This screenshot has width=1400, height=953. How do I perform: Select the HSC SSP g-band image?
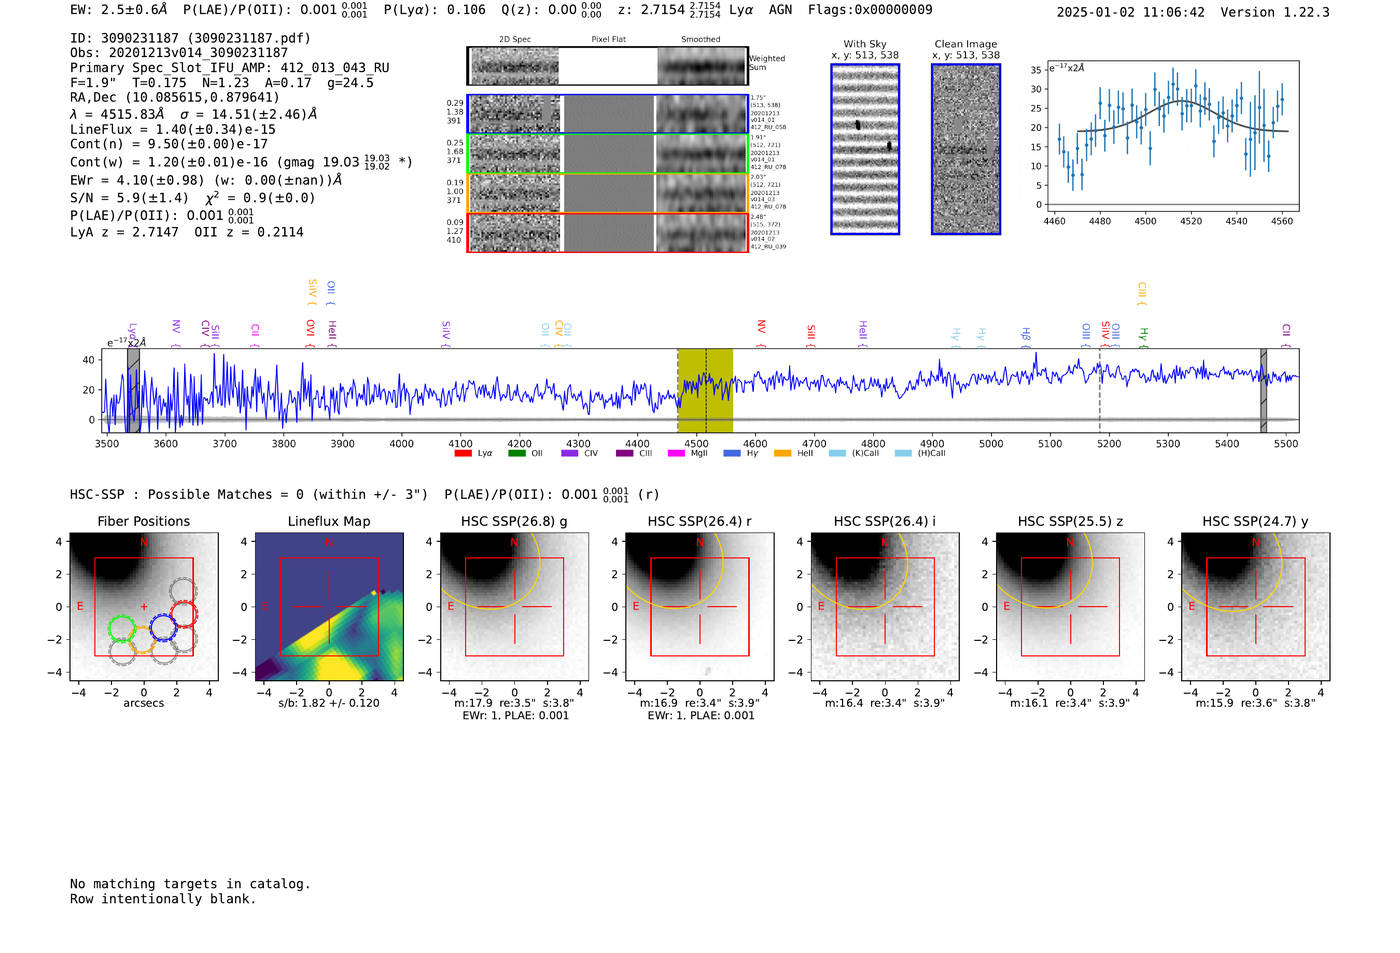coord(514,606)
